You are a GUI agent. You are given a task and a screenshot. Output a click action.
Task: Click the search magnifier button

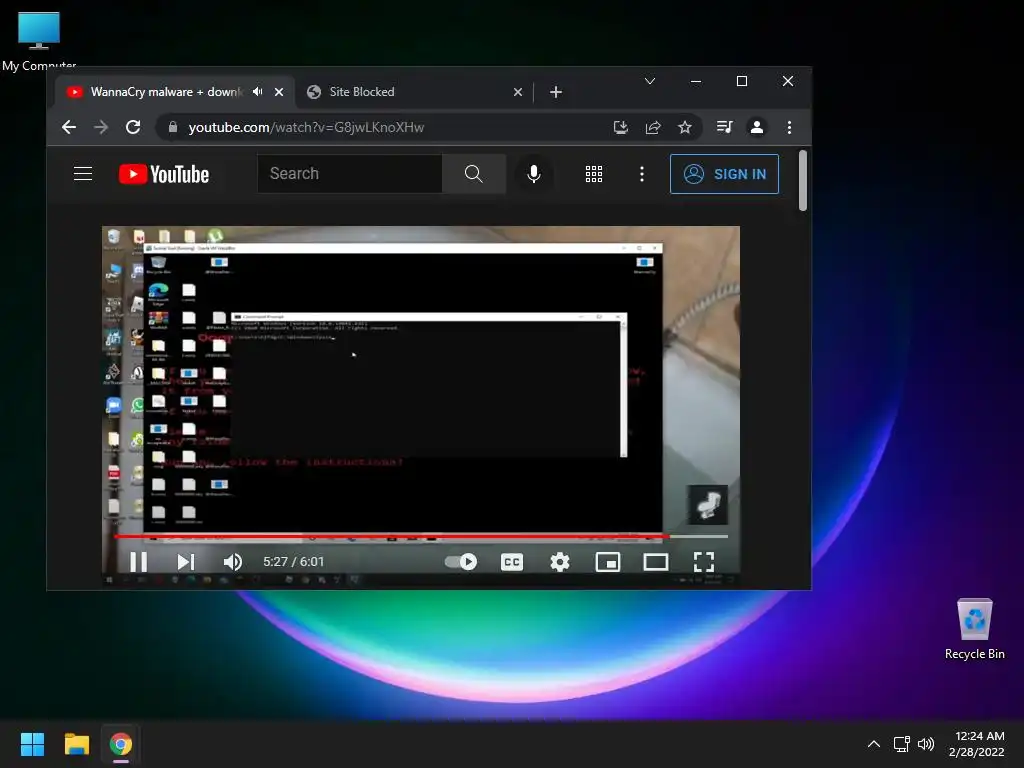click(473, 174)
